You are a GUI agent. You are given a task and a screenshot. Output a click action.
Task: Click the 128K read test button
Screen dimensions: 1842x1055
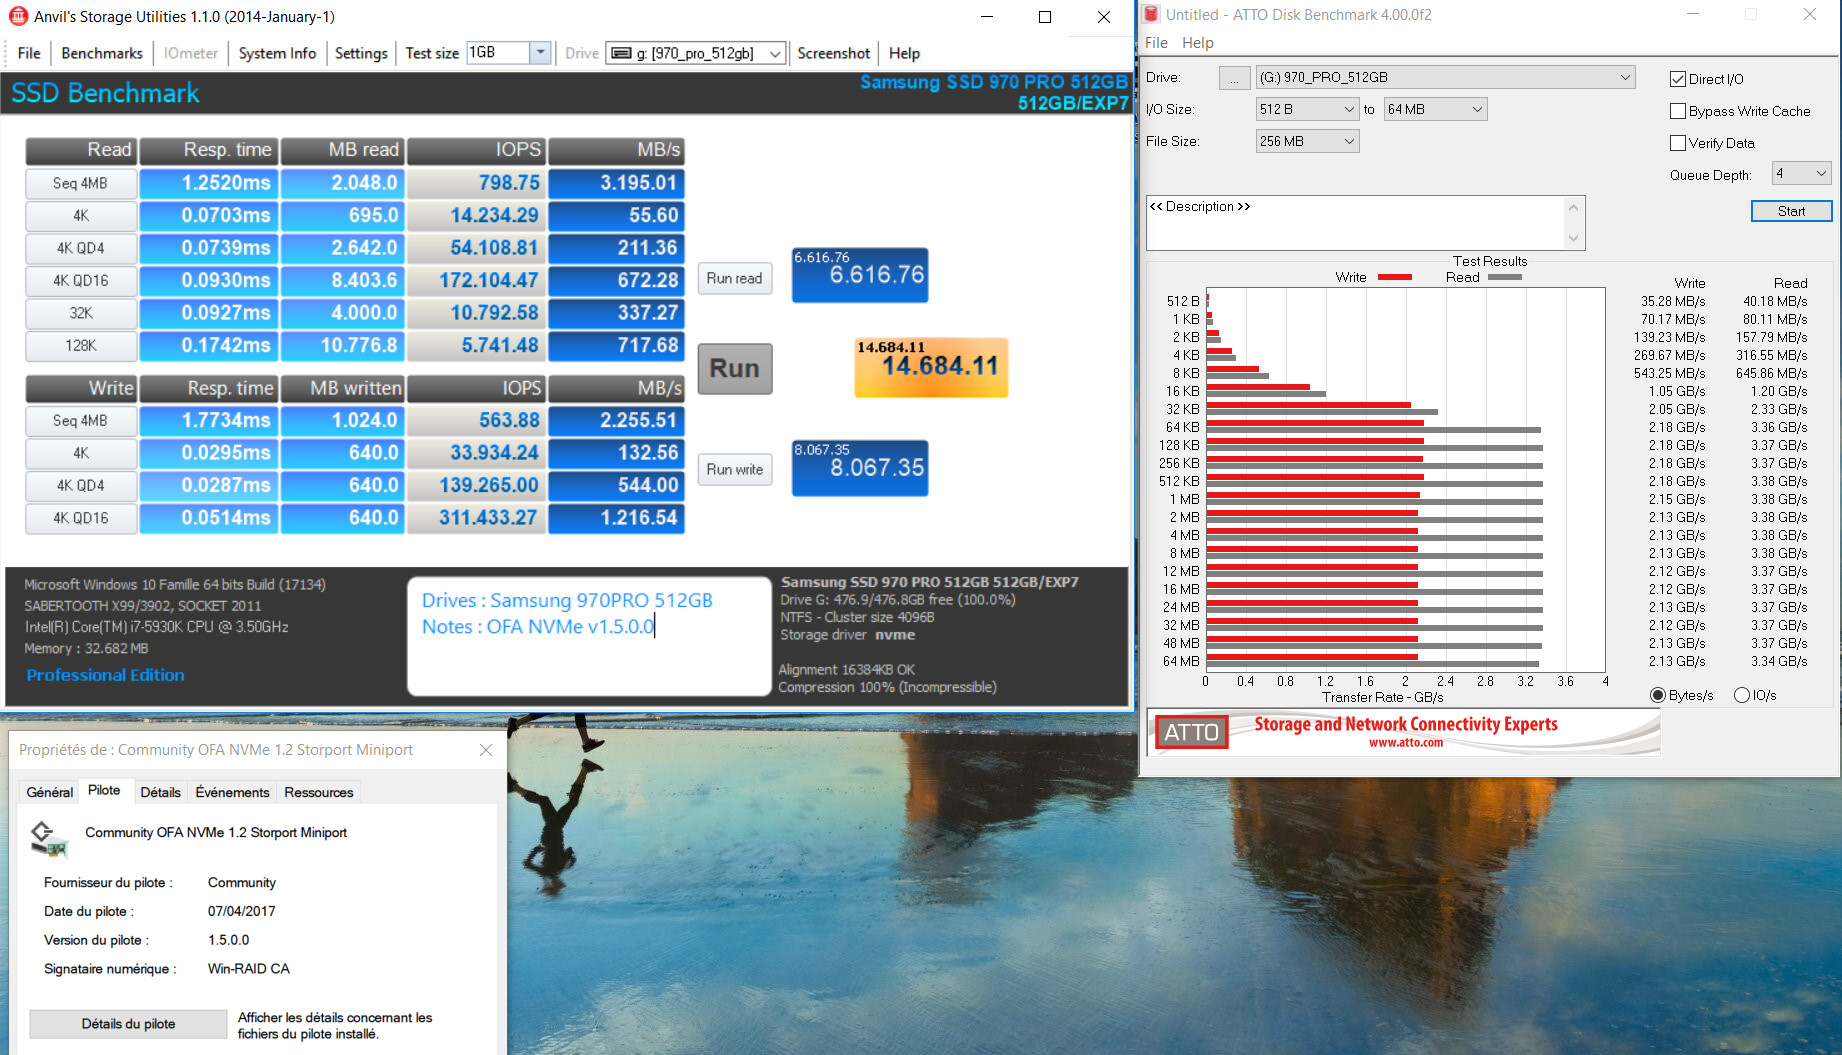pos(81,345)
